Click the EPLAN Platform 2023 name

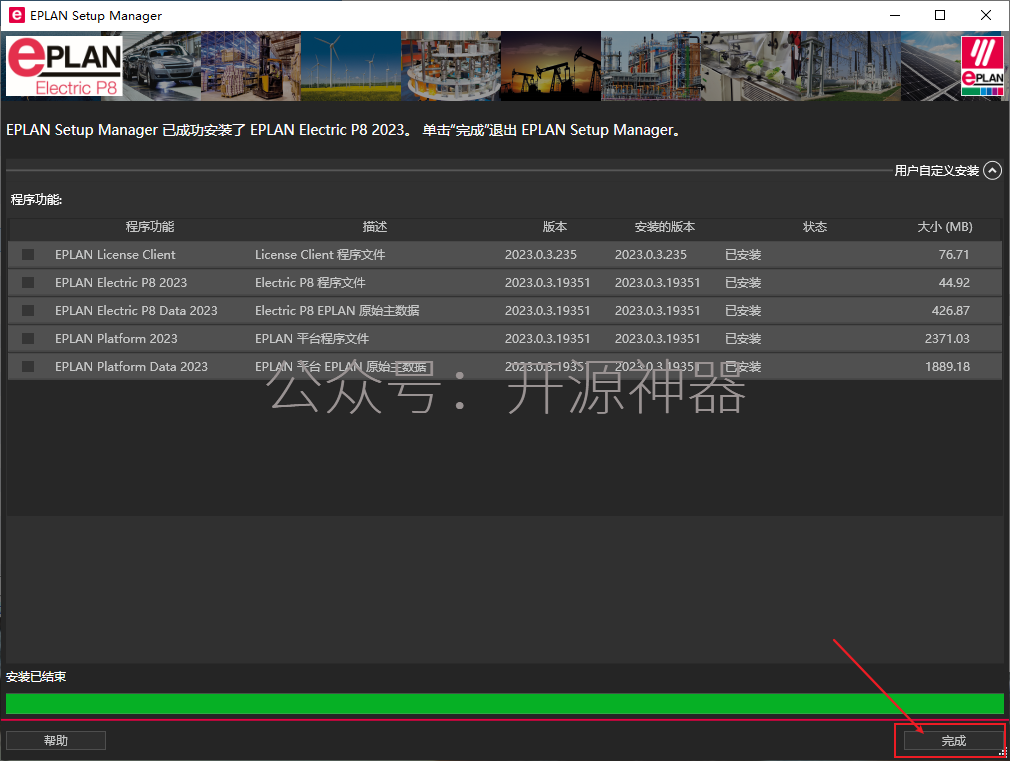[x=116, y=338]
